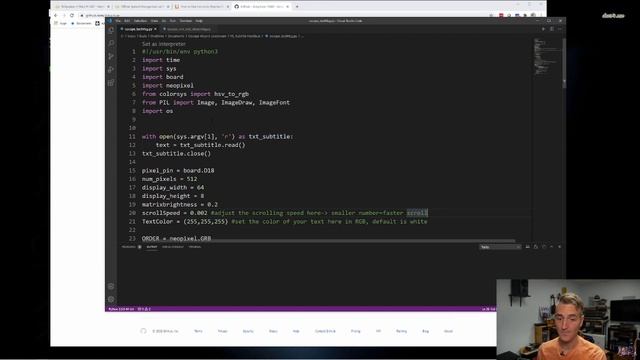
Task: Click the Python interpreter in status bar
Action: pos(121,309)
